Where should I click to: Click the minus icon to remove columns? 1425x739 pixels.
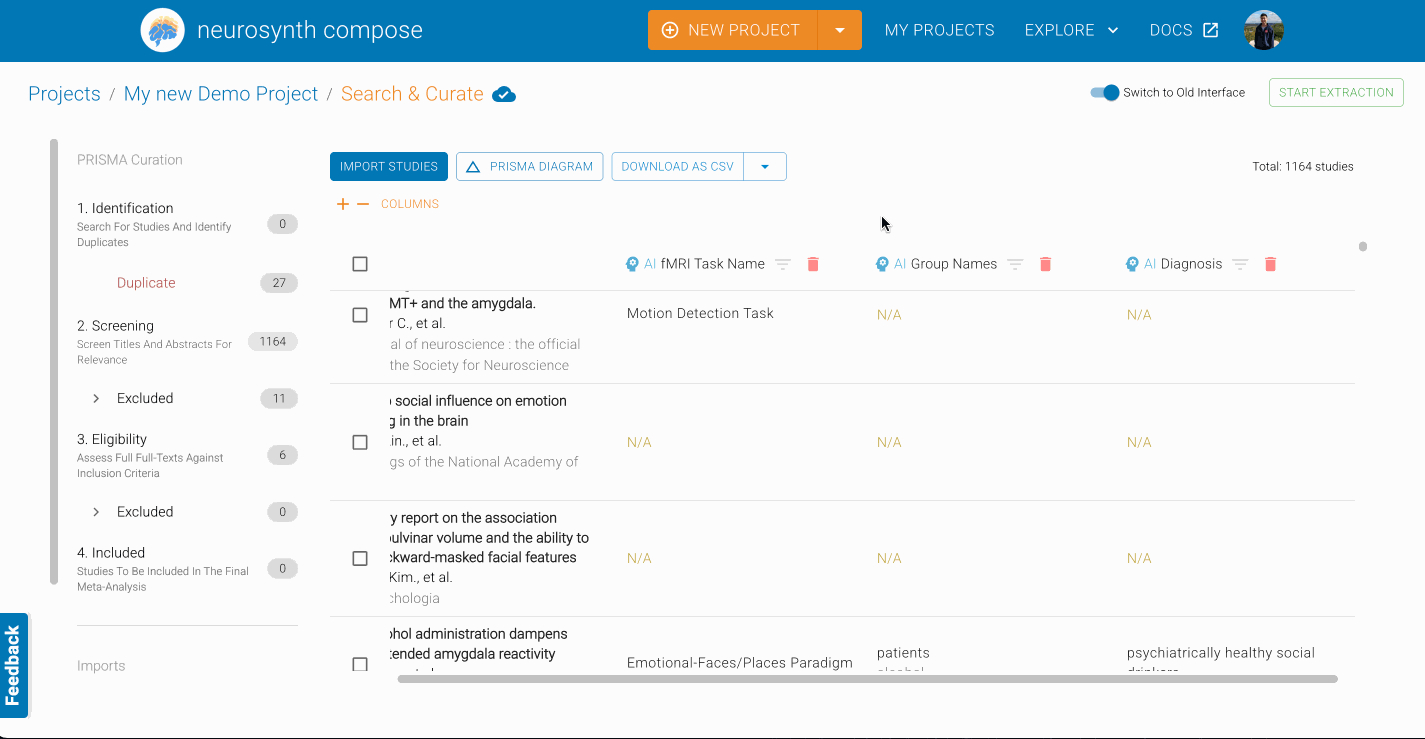click(363, 204)
